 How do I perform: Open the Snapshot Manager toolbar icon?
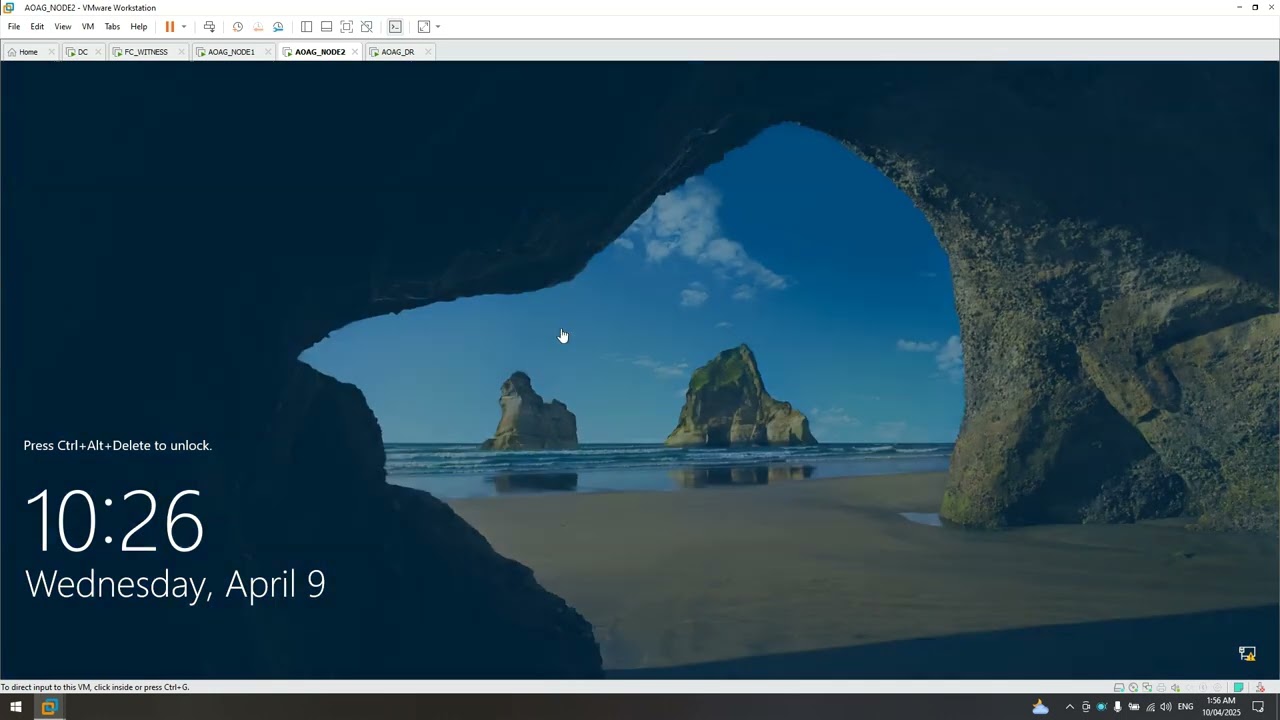coord(278,27)
